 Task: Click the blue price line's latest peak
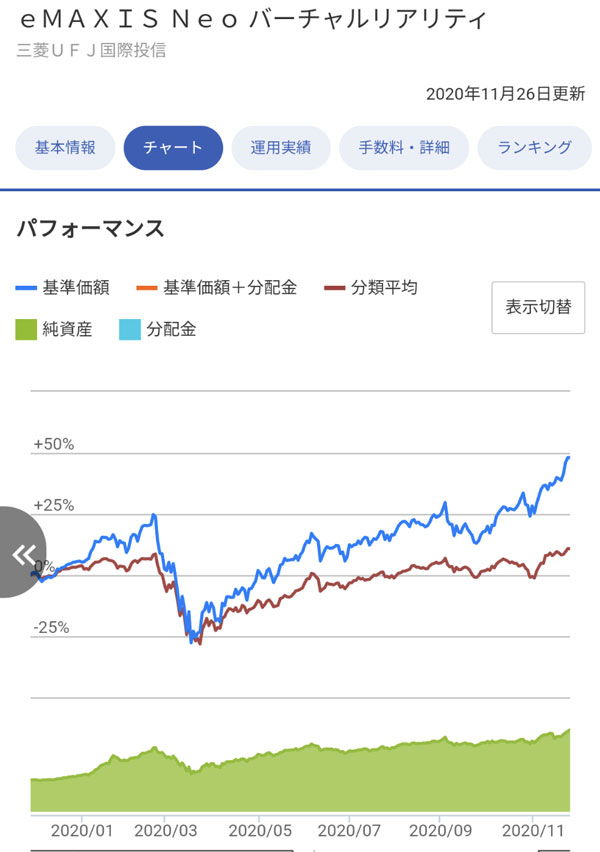[568, 458]
